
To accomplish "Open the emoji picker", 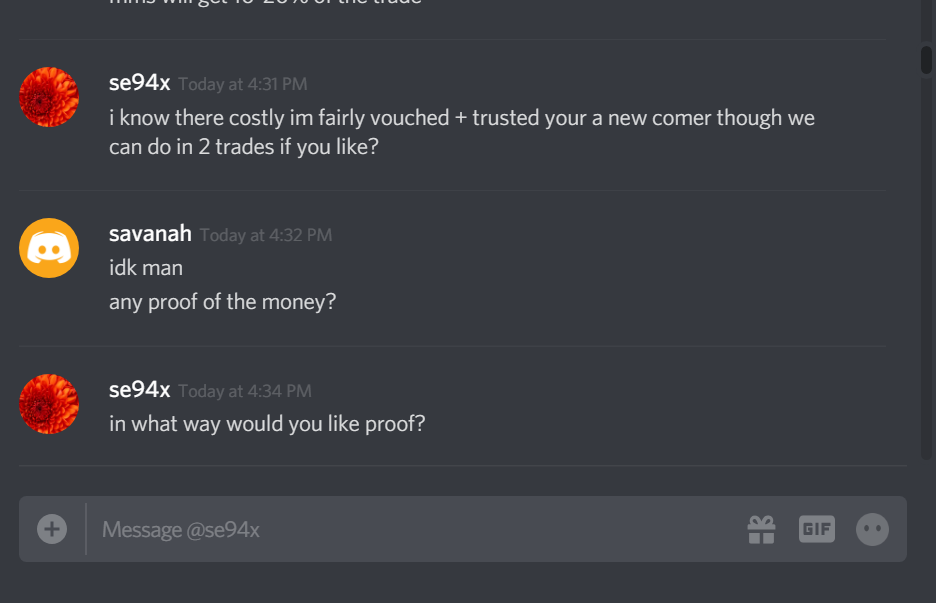I will pyautogui.click(x=872, y=530).
